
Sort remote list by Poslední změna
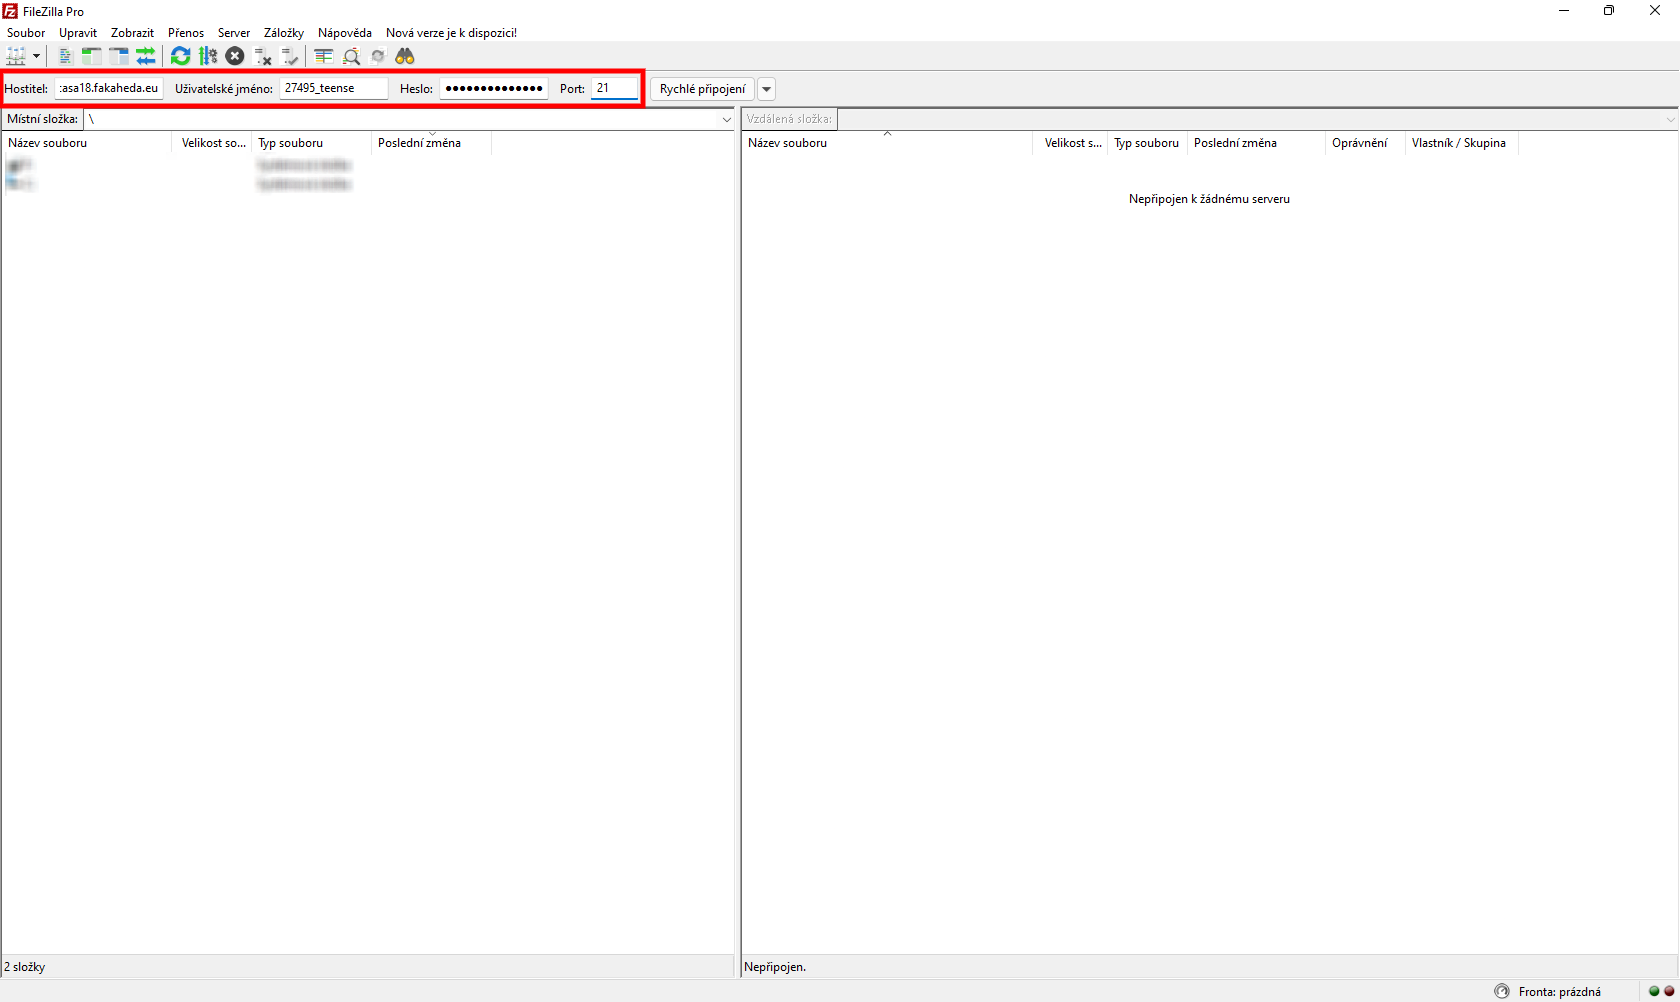pos(1257,143)
